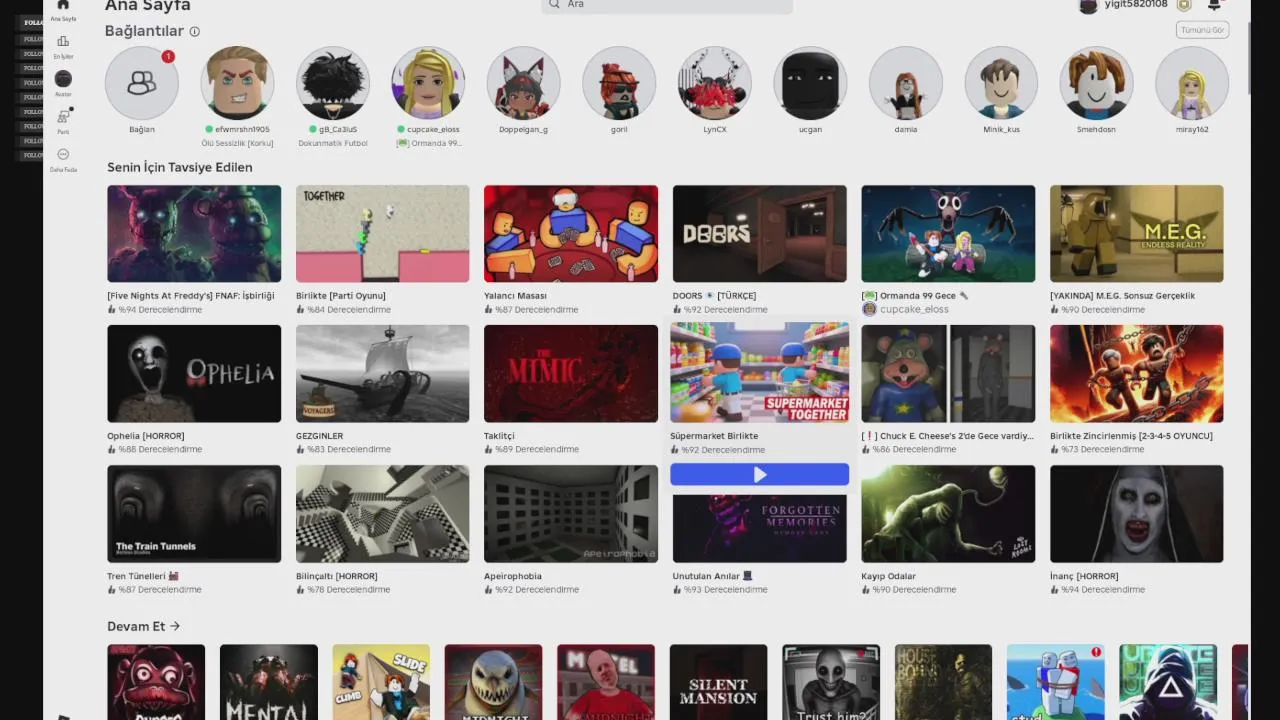The height and width of the screenshot is (720, 1280).
Task: Click the 'Apeirophobia' game title
Action: [x=513, y=576]
